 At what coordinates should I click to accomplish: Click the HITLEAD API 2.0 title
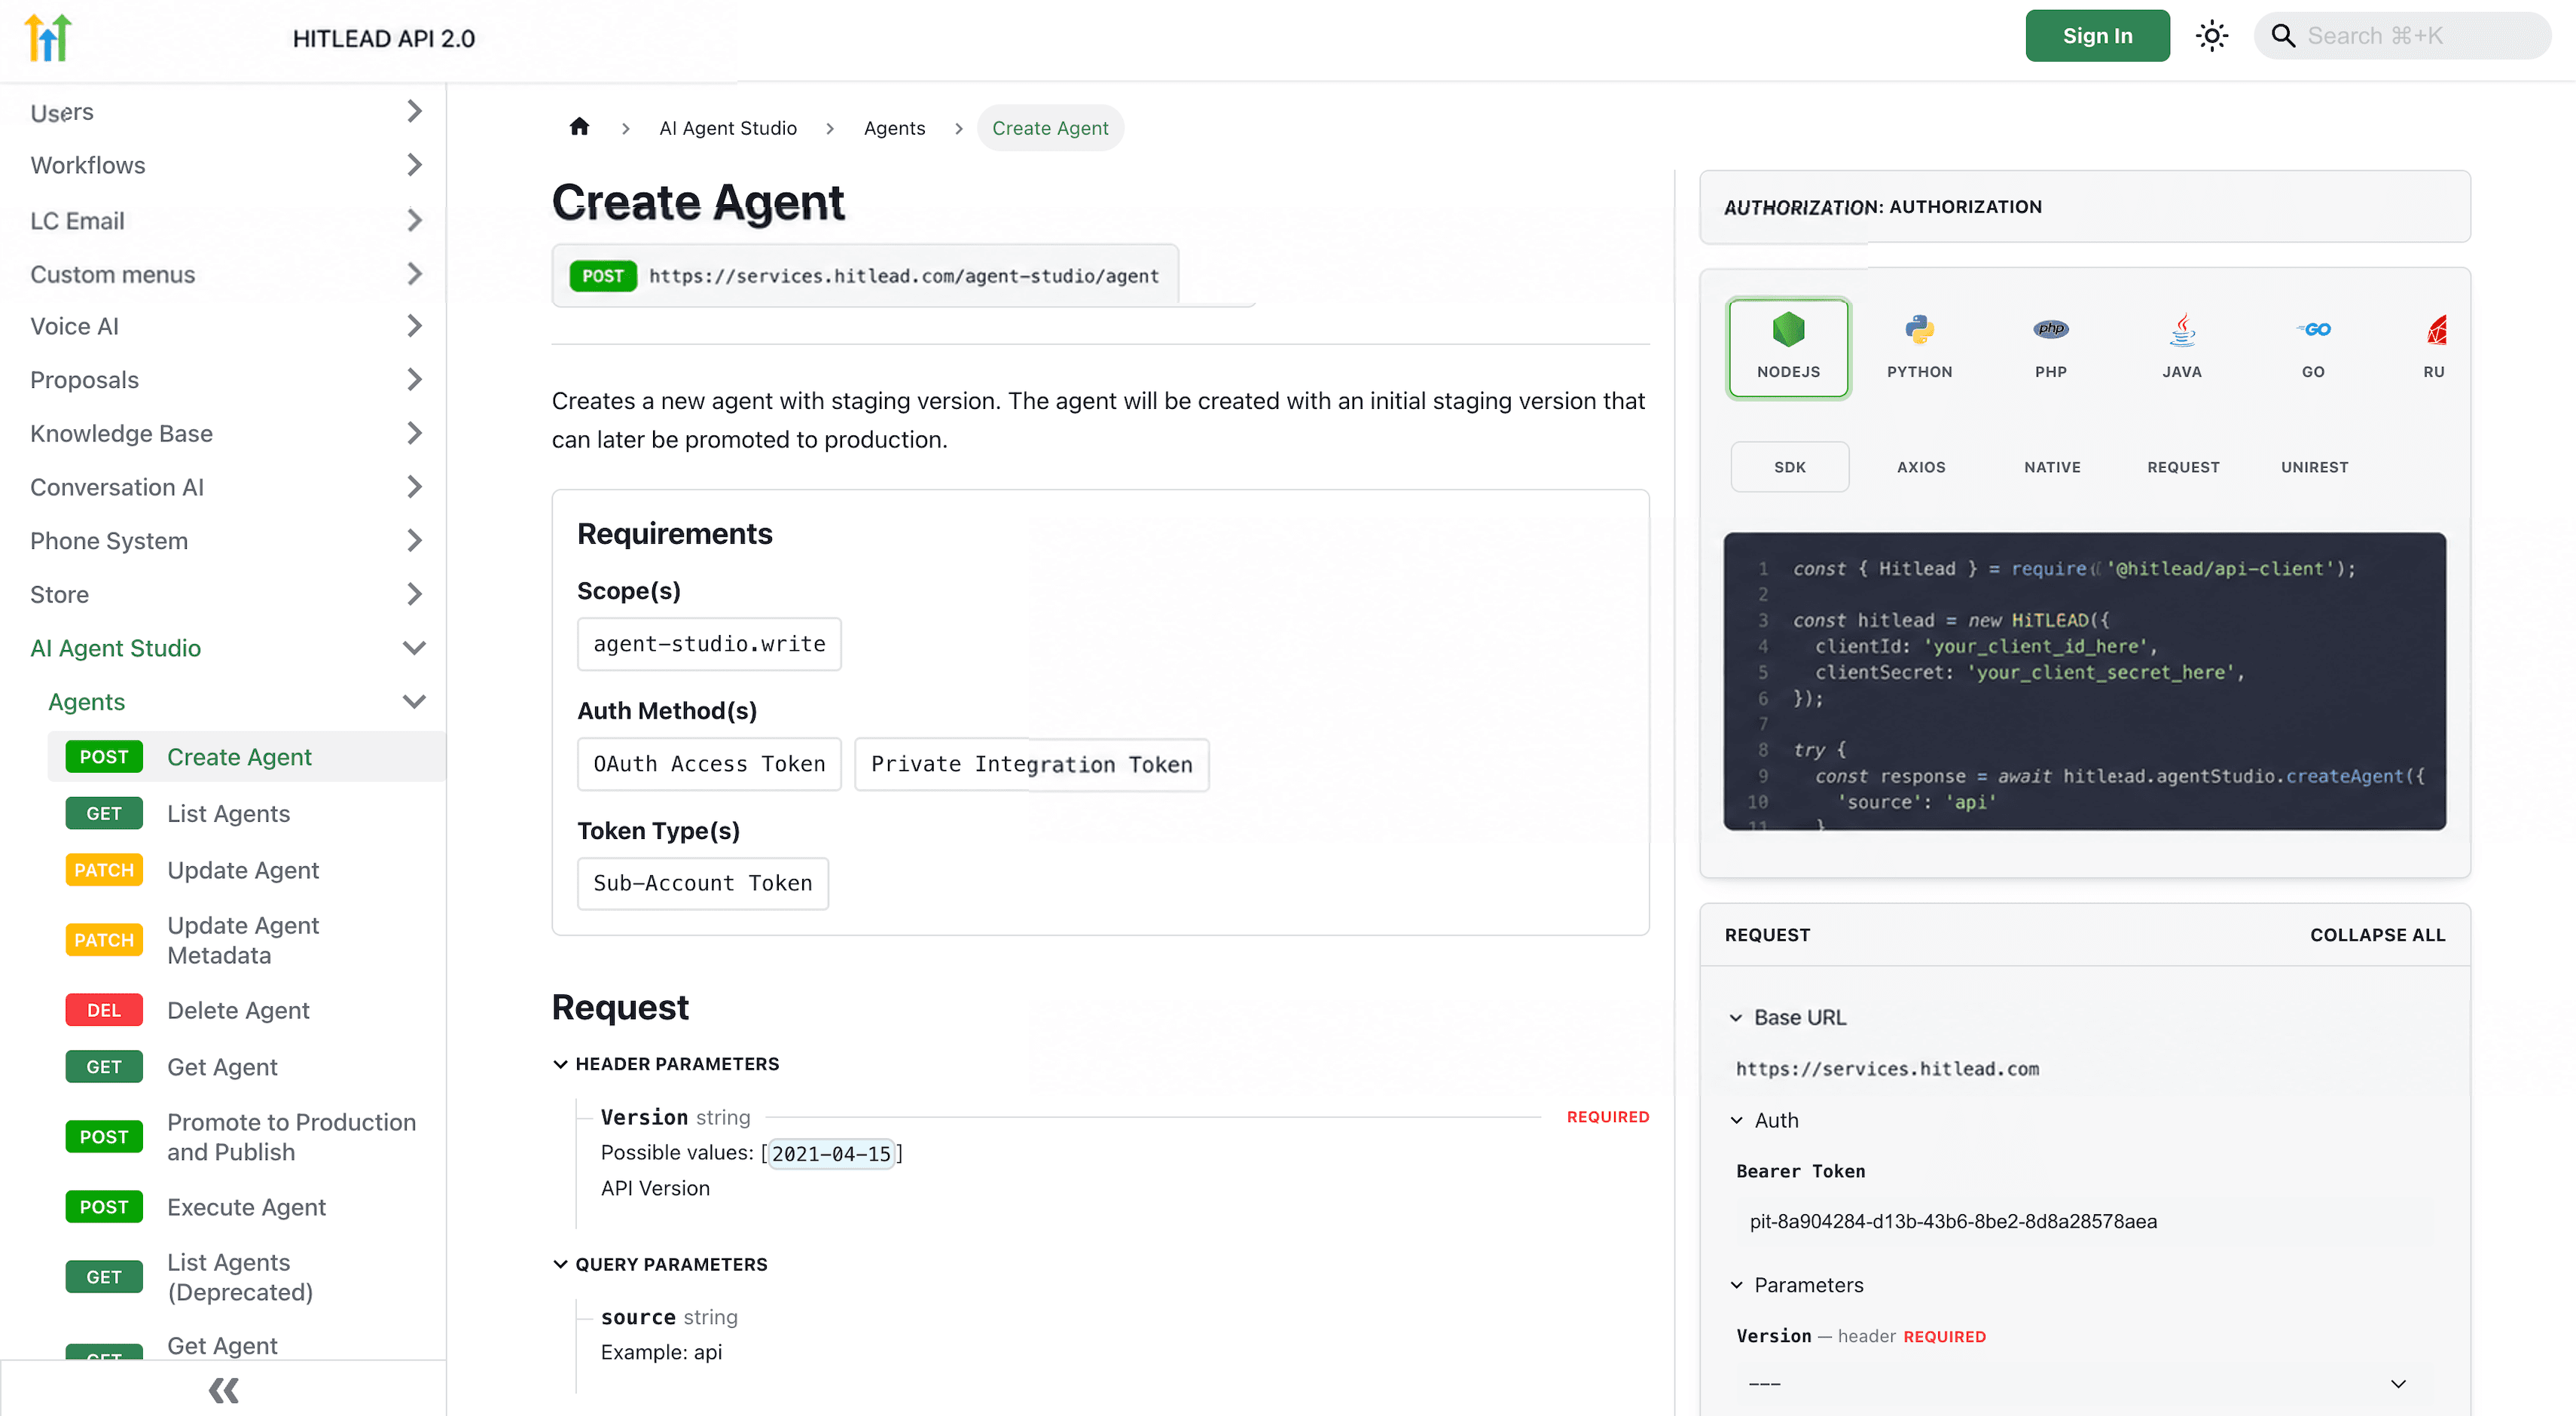coord(384,38)
